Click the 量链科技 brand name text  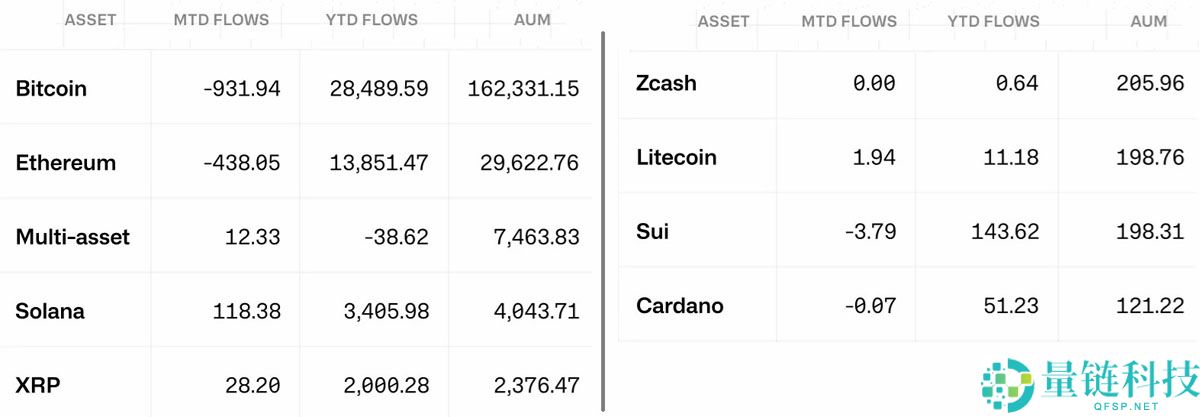coord(1120,380)
